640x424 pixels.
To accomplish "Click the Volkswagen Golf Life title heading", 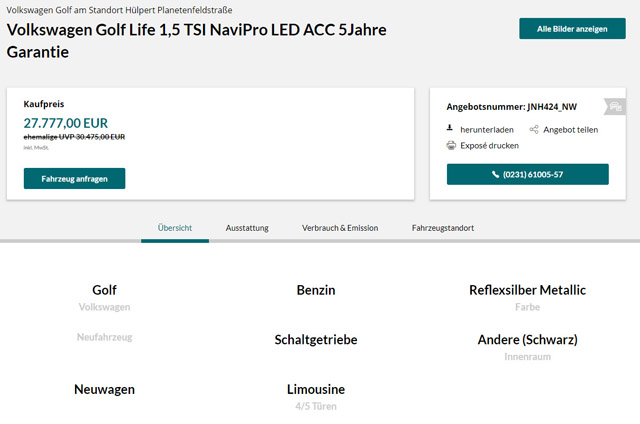I will point(196,41).
